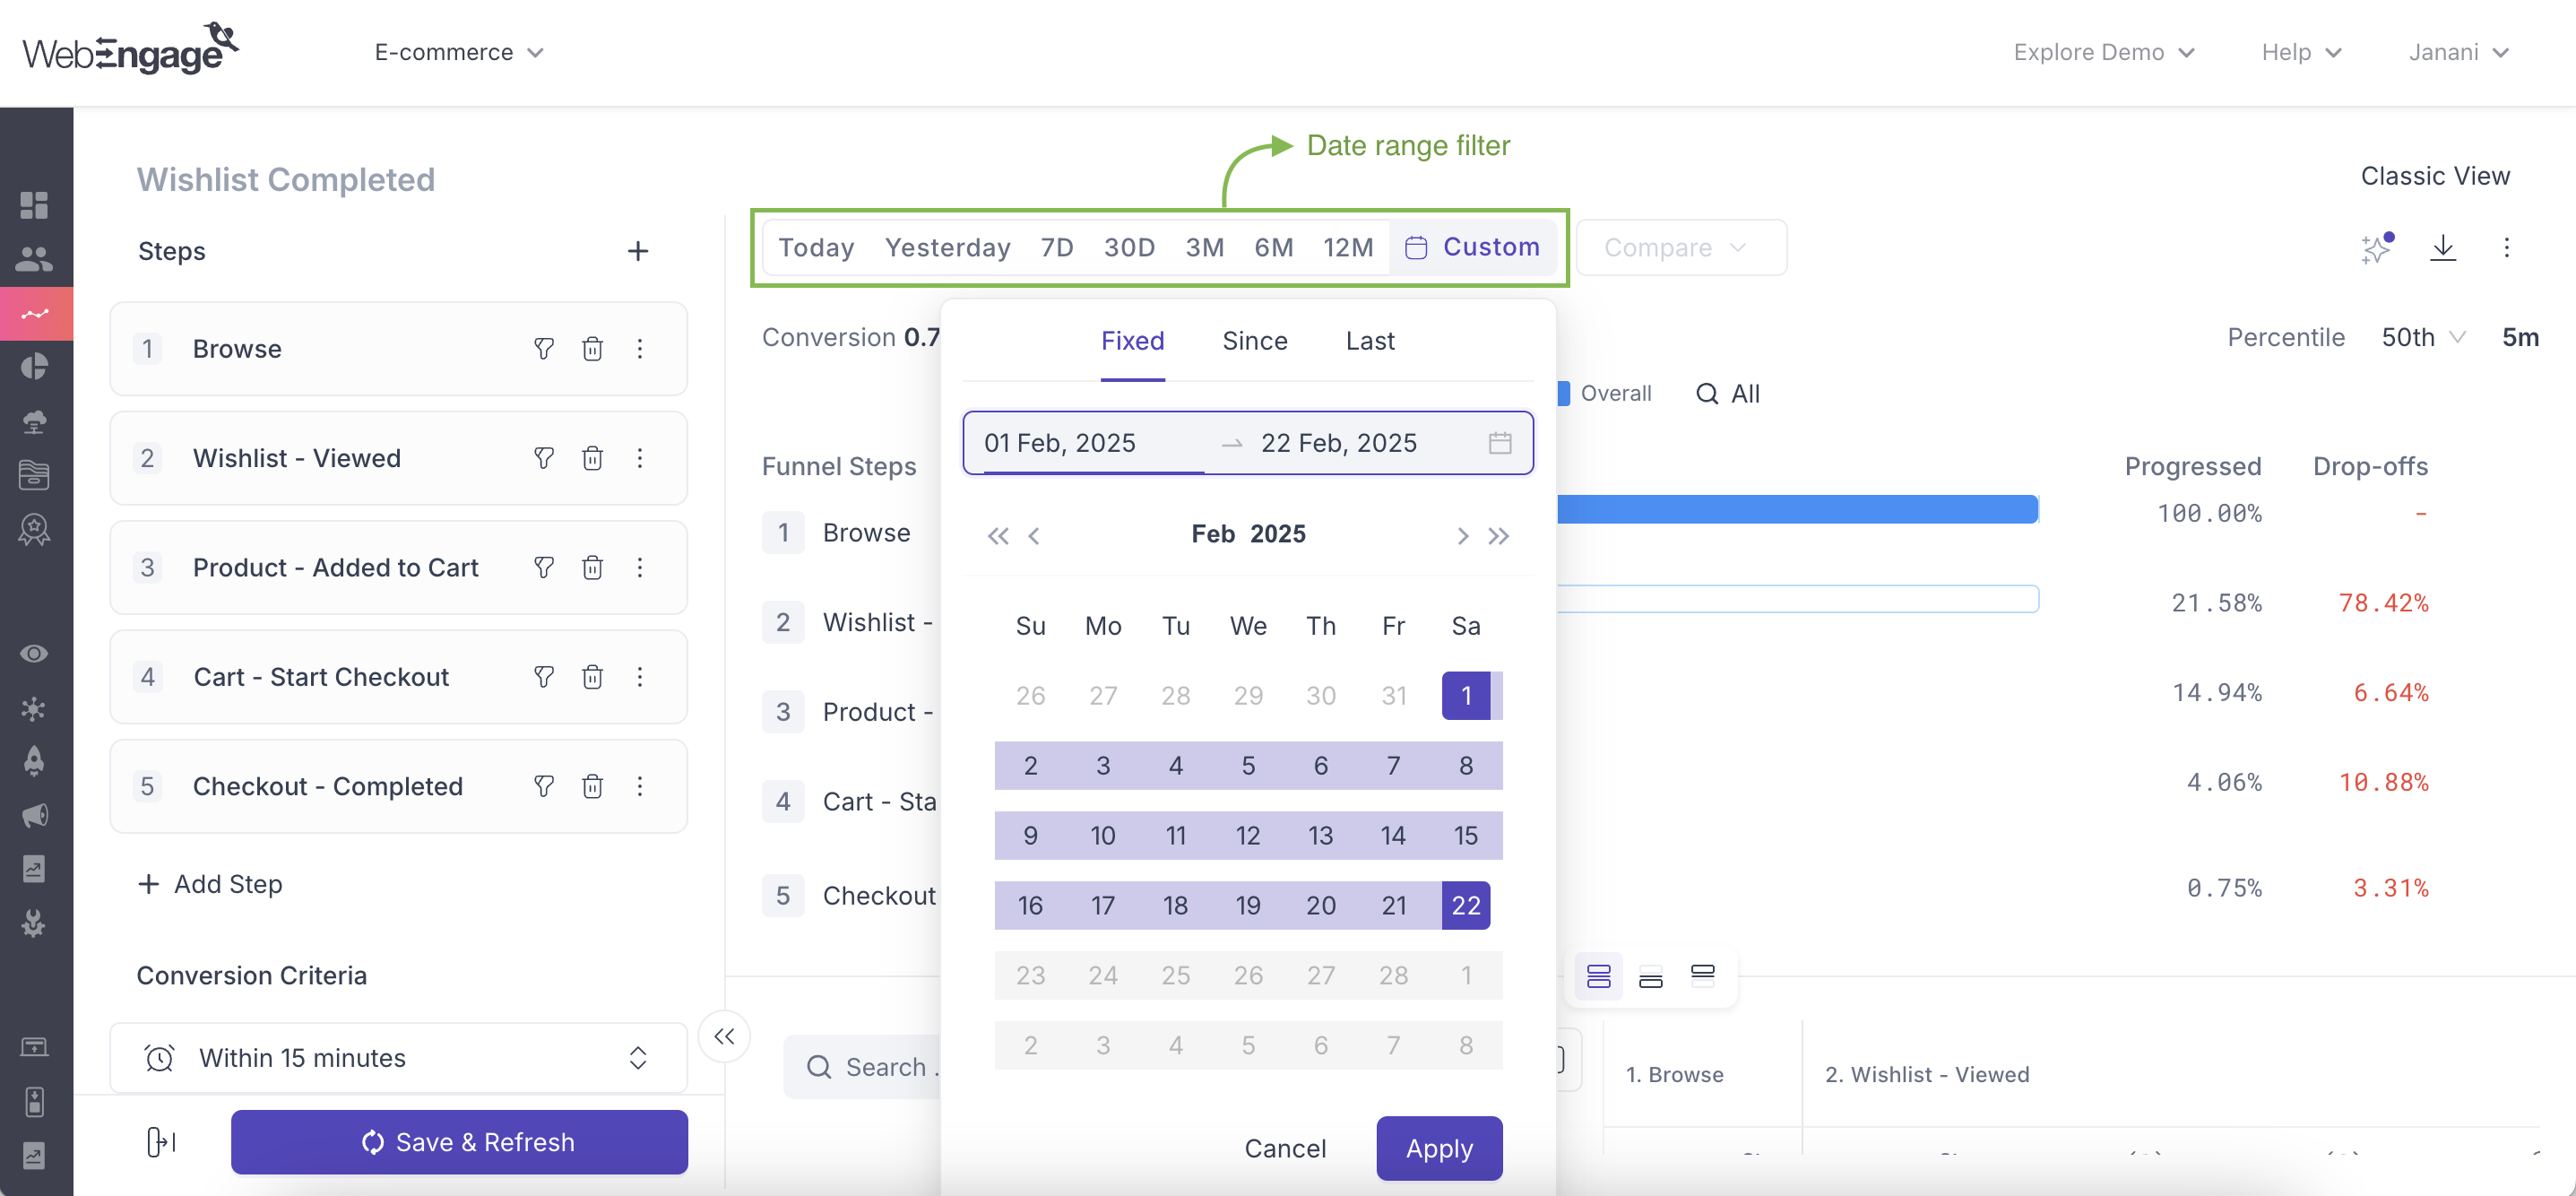
Task: Collapse the left panel with double chevron
Action: 724,1037
